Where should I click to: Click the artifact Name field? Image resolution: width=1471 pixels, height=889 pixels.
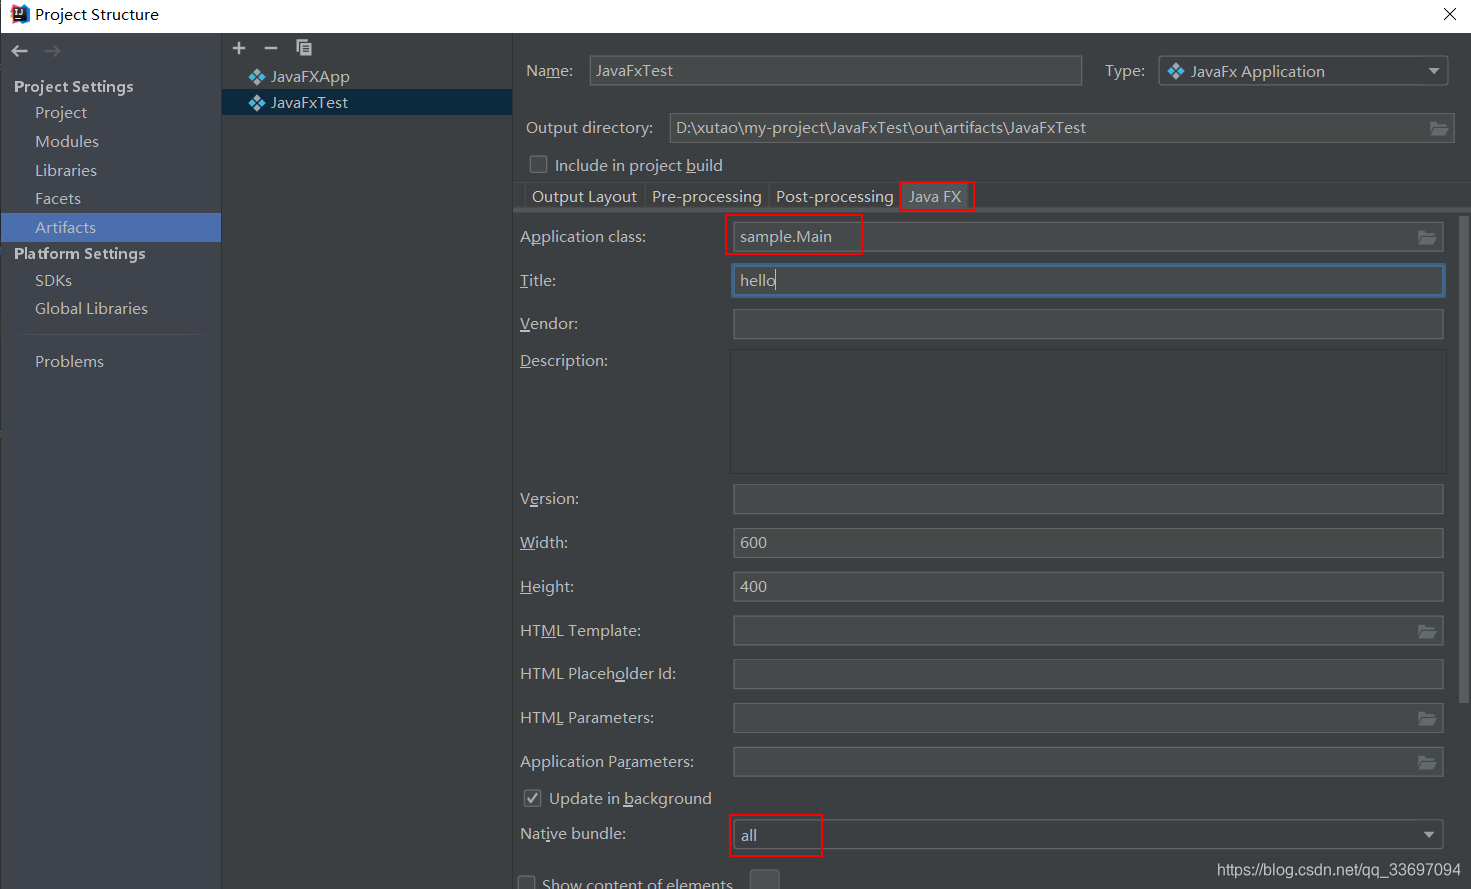point(836,71)
